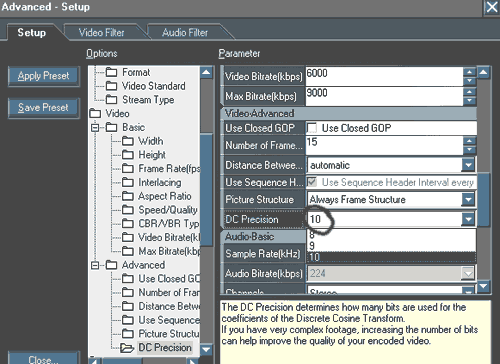This screenshot has height=364, width=500.
Task: Toggle Use Sequence Header Interval checkbox
Action: [312, 182]
